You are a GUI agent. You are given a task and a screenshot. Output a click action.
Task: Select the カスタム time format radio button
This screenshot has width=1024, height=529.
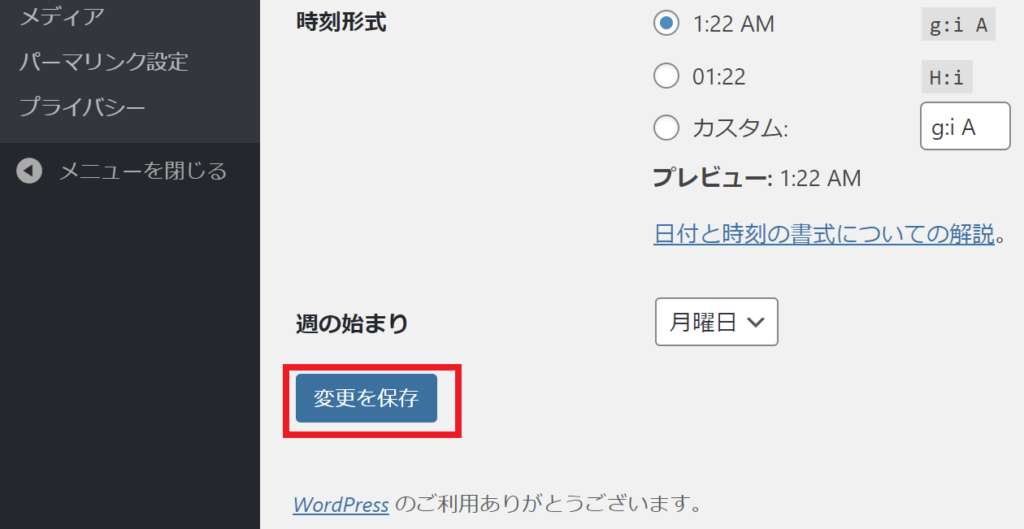666,127
